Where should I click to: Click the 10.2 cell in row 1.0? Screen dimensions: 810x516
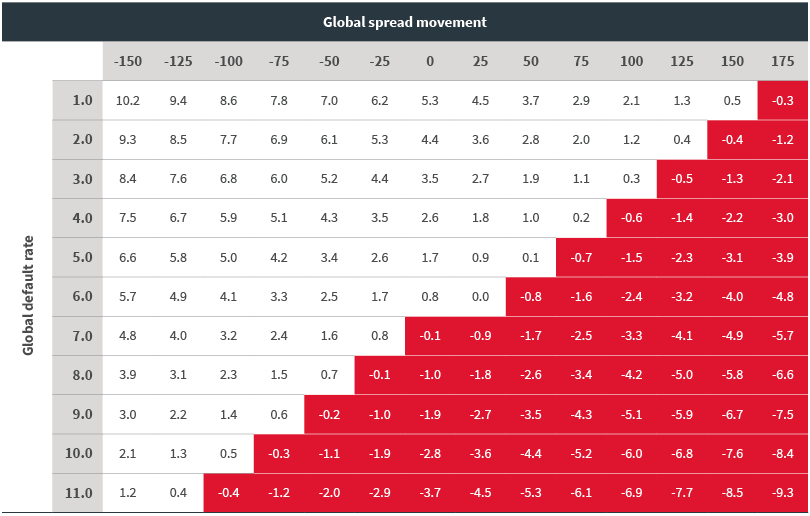tap(128, 100)
